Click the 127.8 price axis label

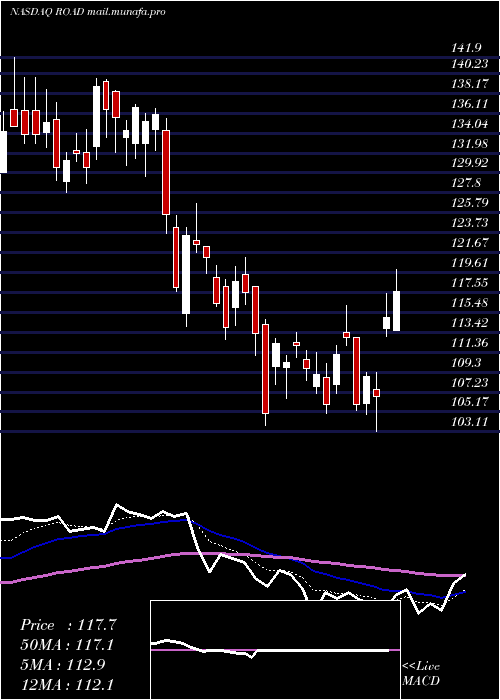(x=467, y=183)
